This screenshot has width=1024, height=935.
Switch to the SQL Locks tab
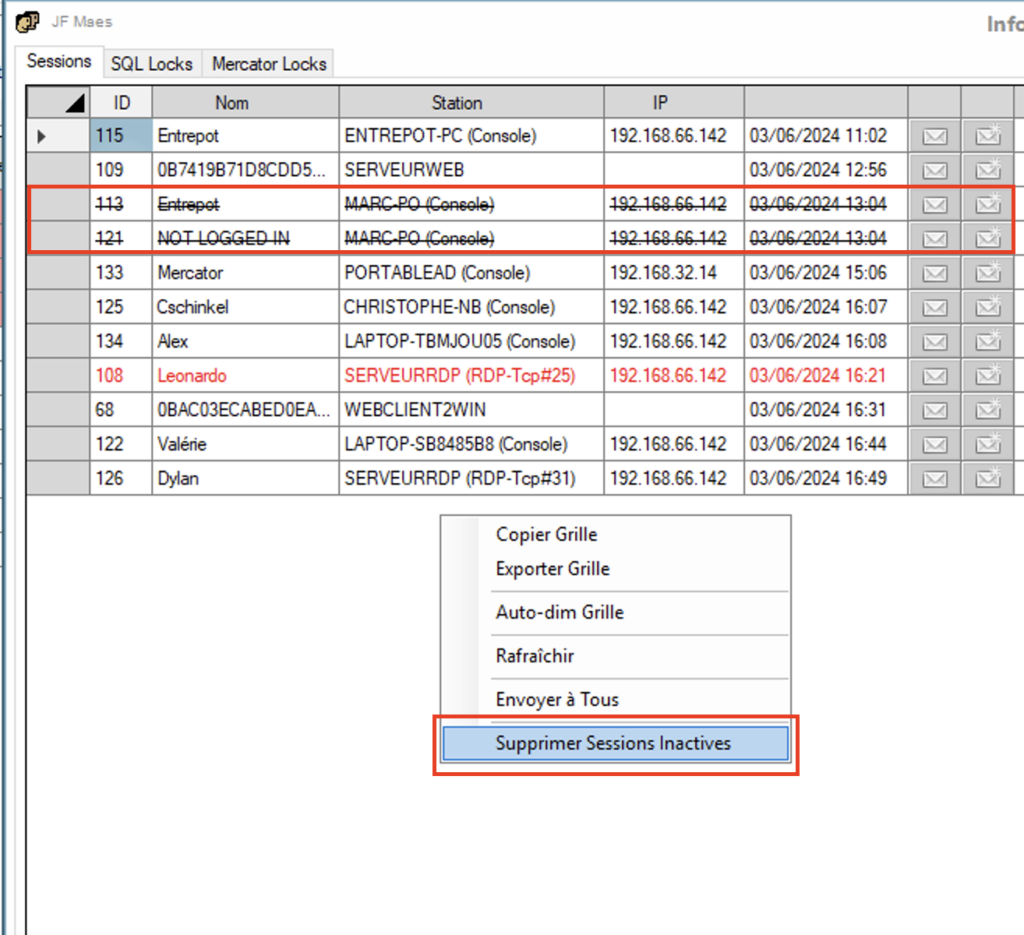point(151,64)
